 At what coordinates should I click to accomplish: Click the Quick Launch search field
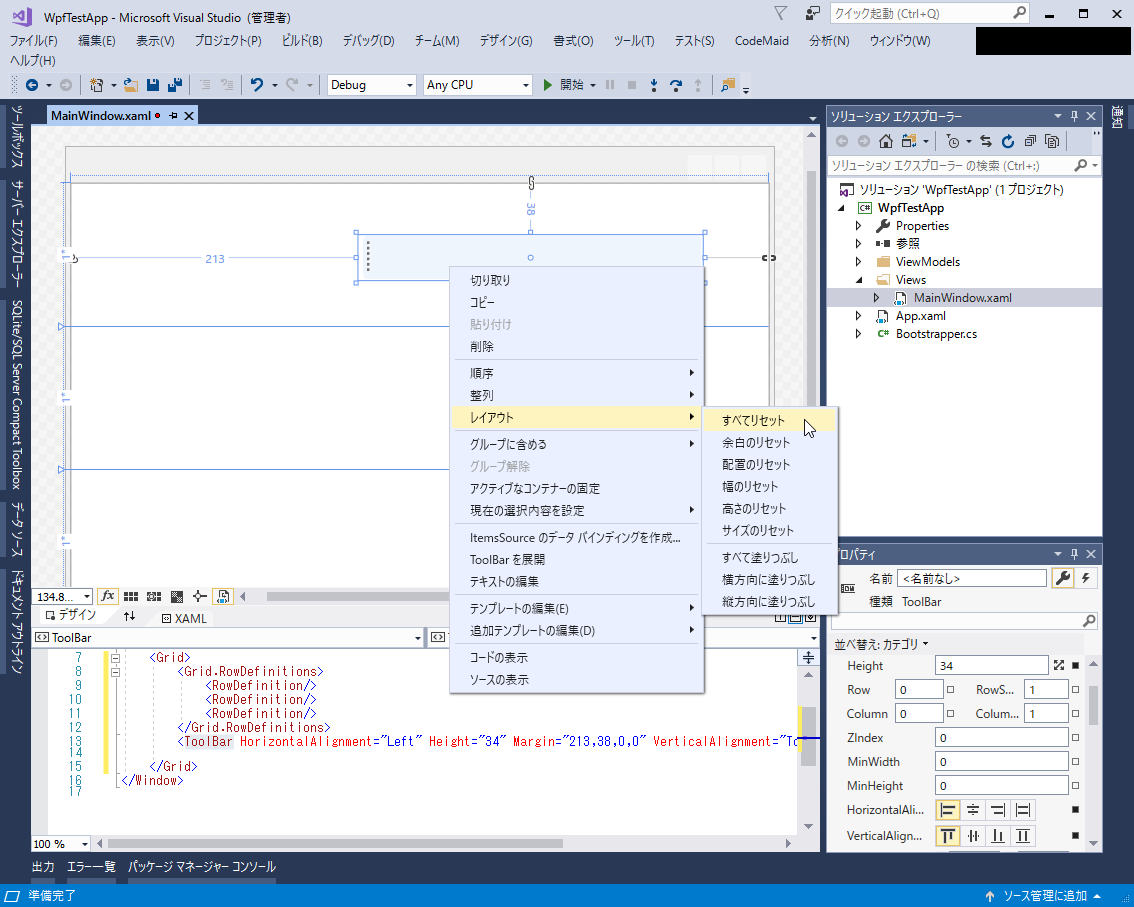(929, 13)
